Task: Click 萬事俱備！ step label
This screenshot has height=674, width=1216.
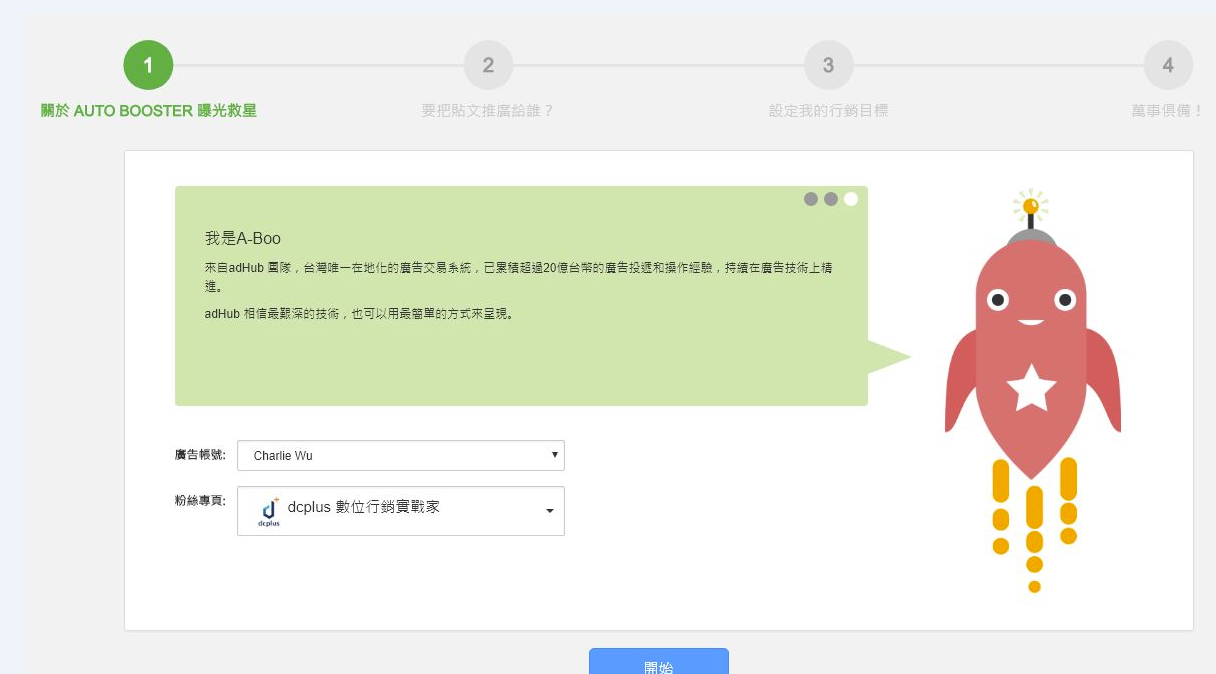Action: [1168, 111]
